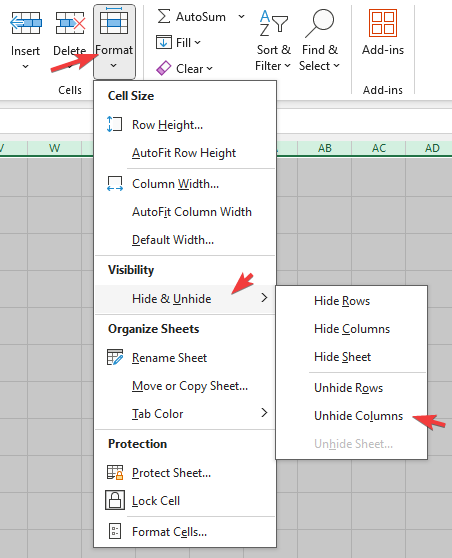This screenshot has width=452, height=558.
Task: Select Unhide Columns from submenu
Action: pyautogui.click(x=358, y=416)
